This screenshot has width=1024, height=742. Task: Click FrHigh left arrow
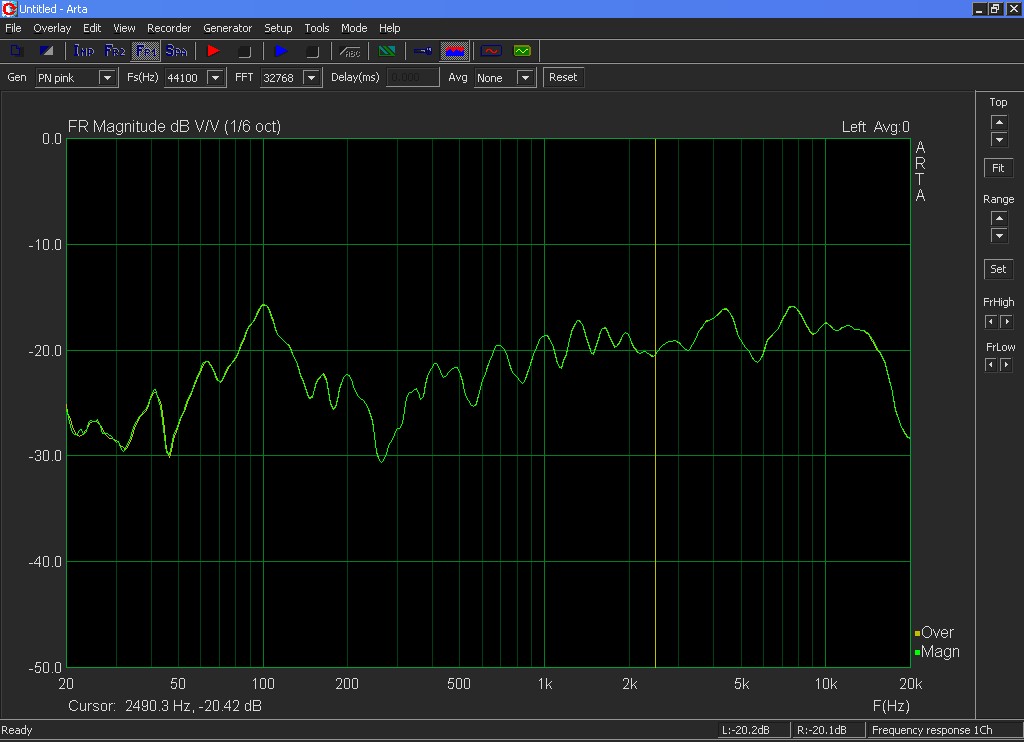991,321
